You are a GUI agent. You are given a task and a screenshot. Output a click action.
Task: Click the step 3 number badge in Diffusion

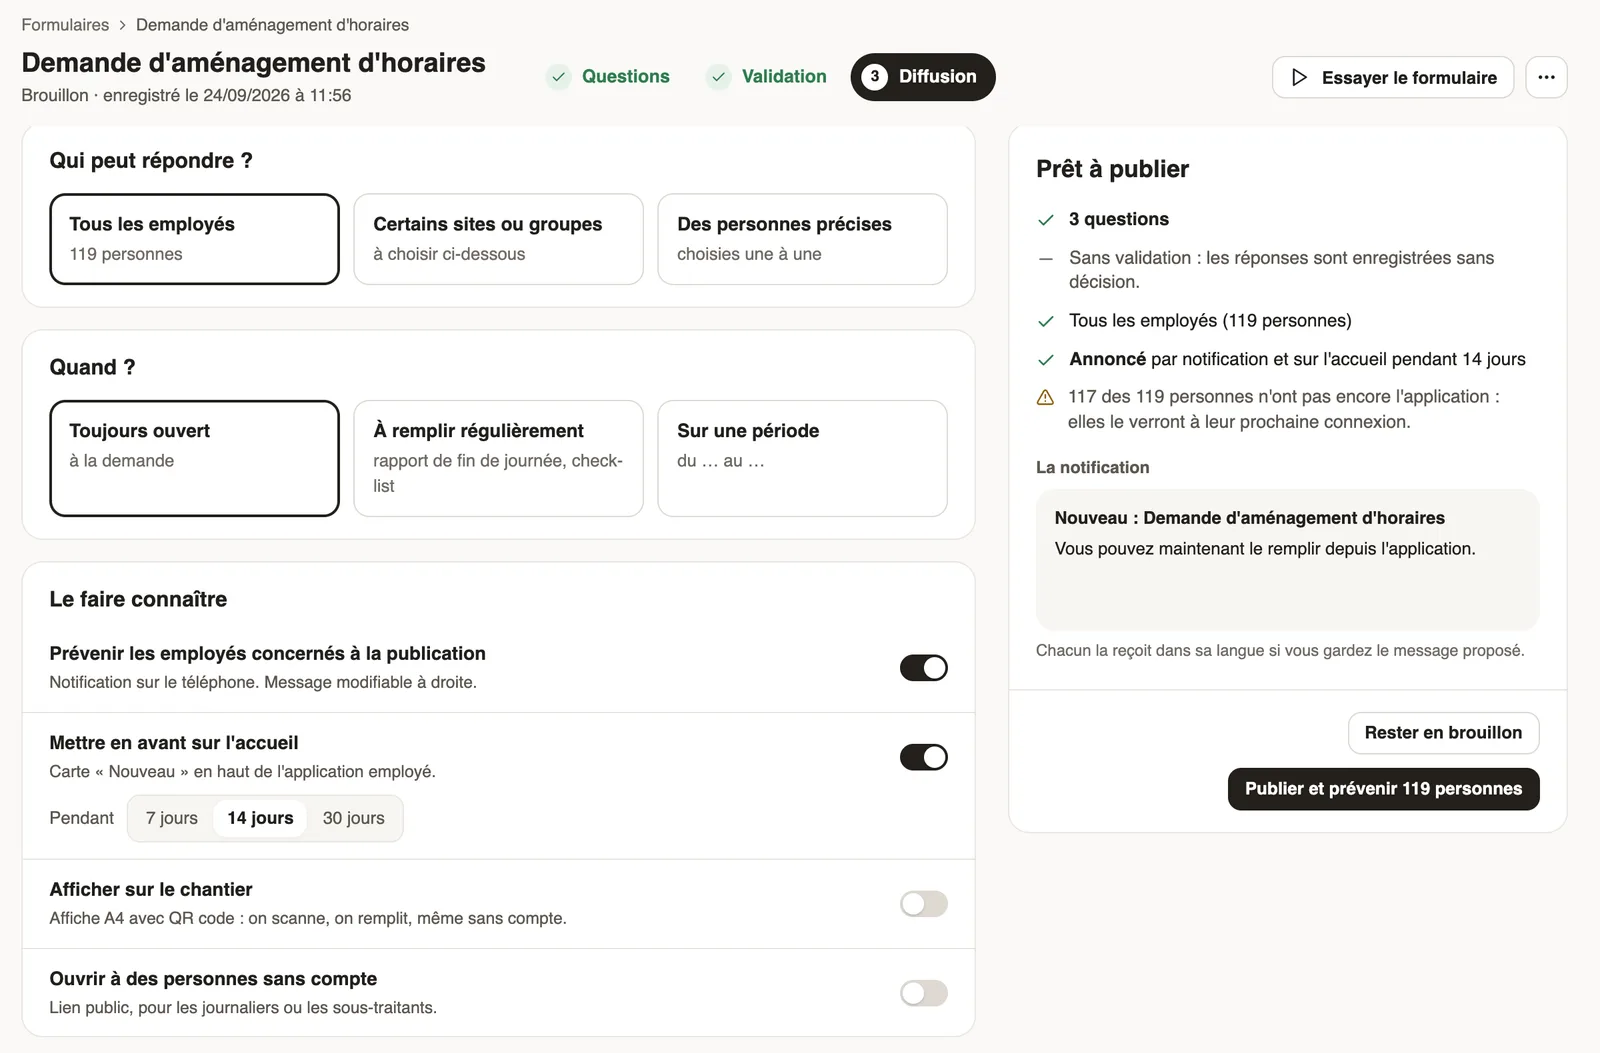point(875,77)
